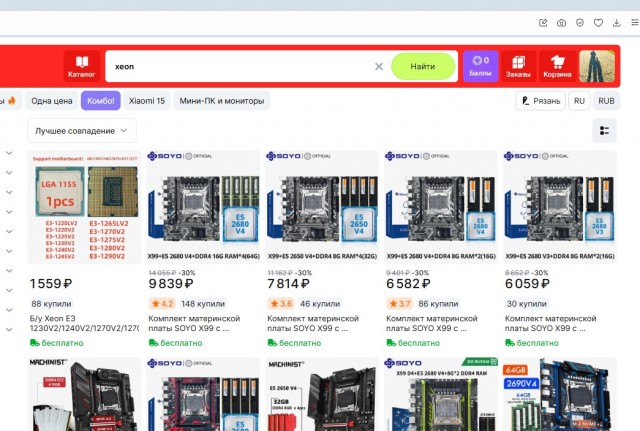Click the browser shield protection icon
Viewport: 640px width, 431px height.
(580, 23)
